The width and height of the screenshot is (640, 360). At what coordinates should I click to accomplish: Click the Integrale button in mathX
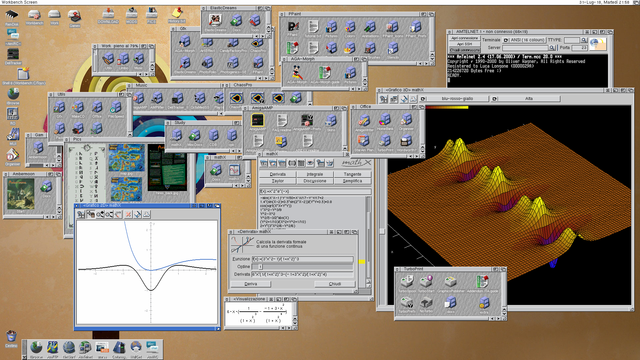[315, 174]
